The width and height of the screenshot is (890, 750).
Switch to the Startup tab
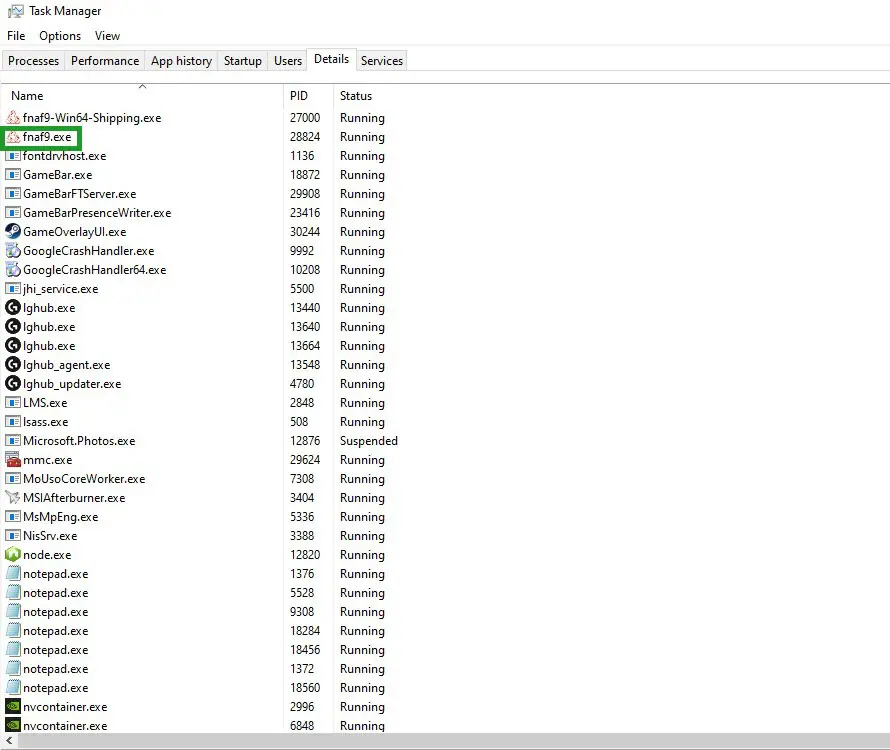coord(243,61)
